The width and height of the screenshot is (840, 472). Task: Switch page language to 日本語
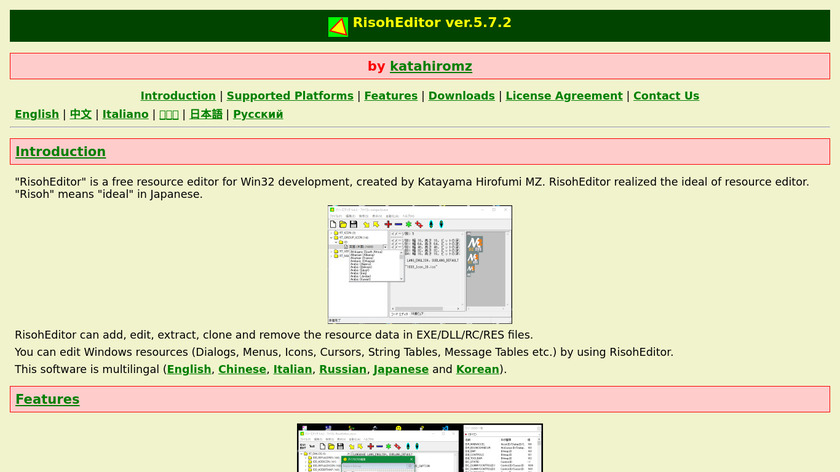click(x=206, y=115)
